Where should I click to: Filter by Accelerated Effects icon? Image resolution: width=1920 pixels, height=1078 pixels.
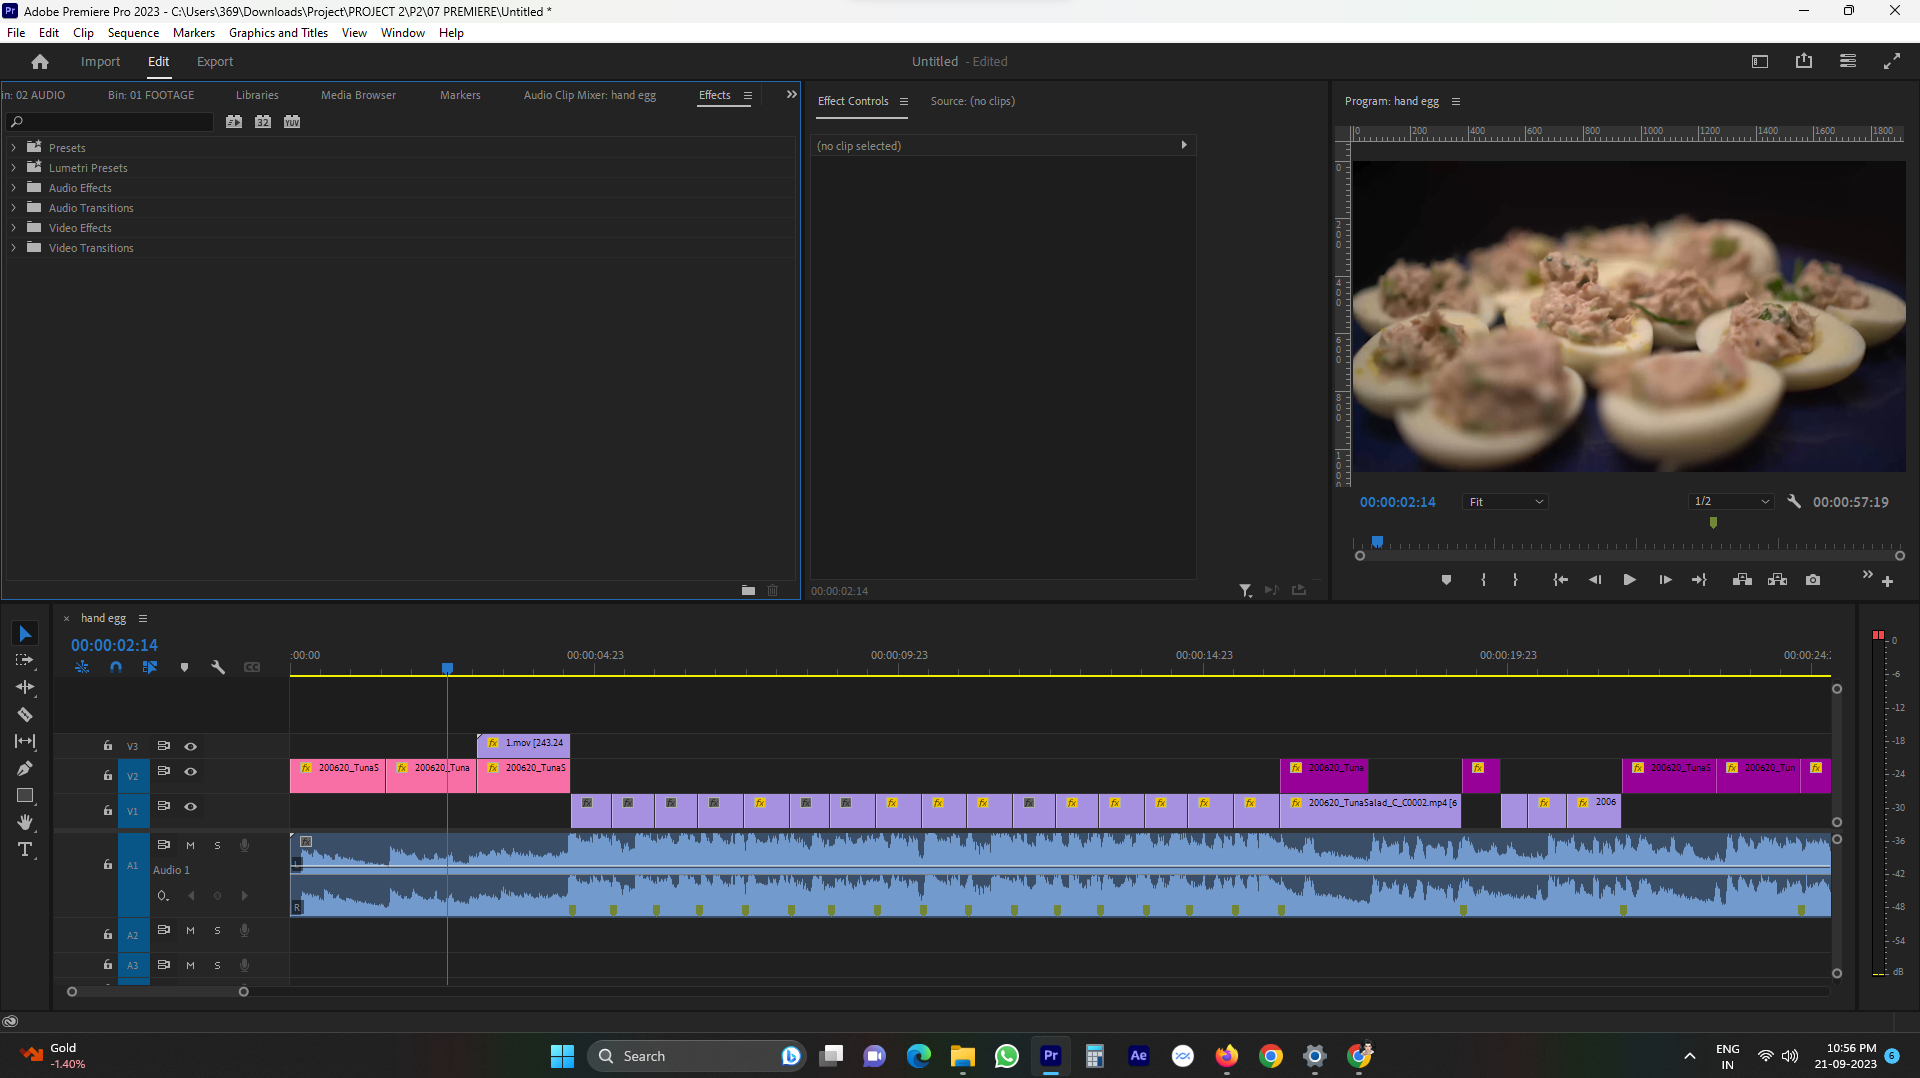pos(234,122)
